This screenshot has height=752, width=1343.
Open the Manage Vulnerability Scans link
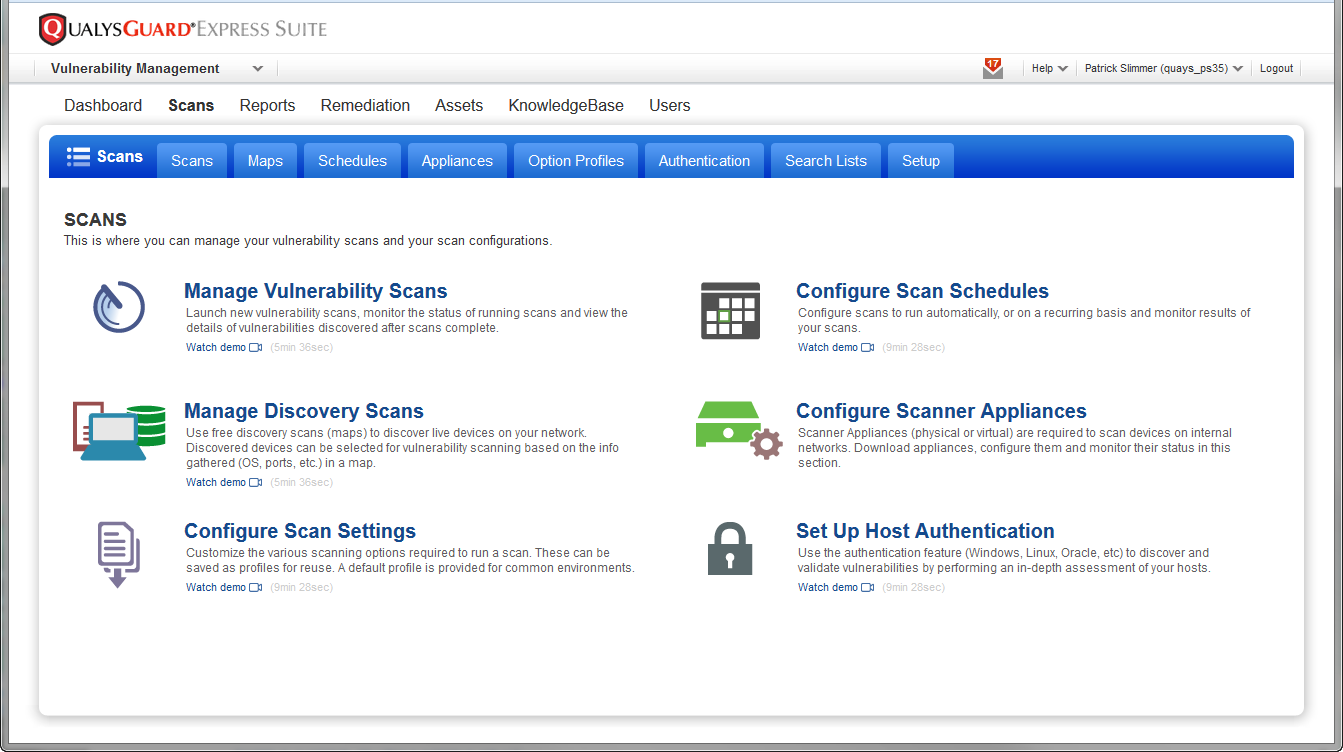316,291
